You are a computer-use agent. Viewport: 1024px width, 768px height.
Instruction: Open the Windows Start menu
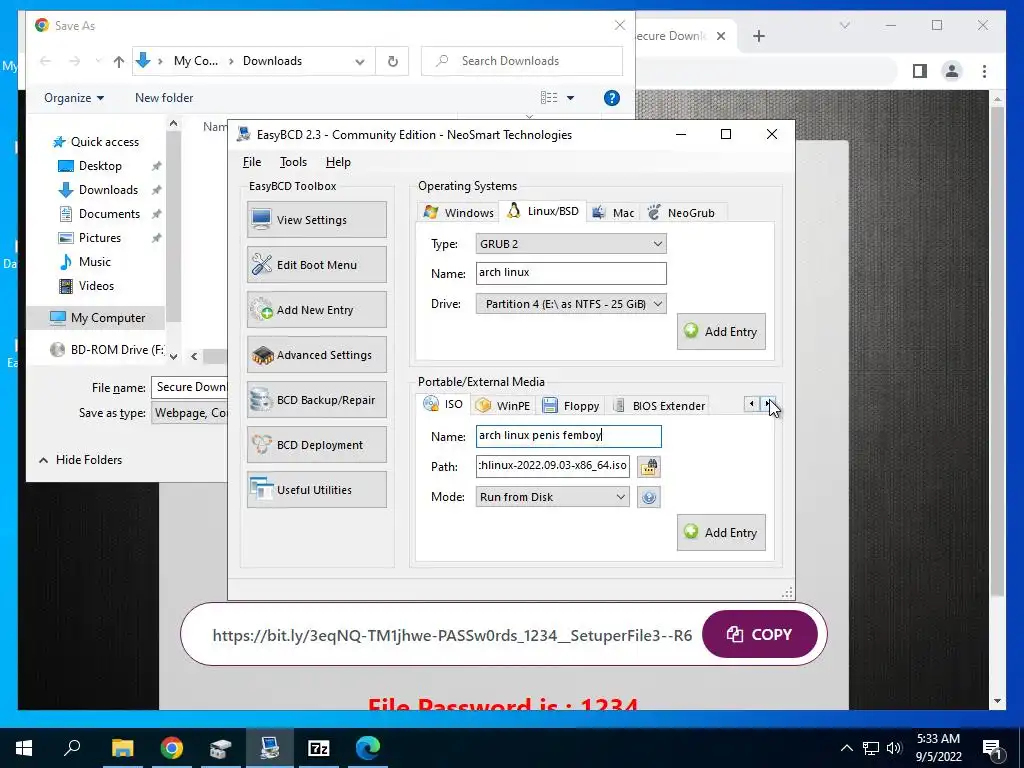24,748
